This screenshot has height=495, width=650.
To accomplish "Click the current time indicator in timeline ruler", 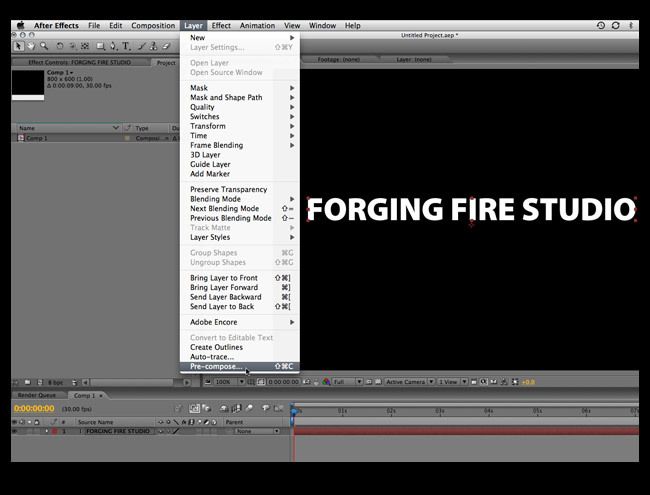I will click(295, 411).
